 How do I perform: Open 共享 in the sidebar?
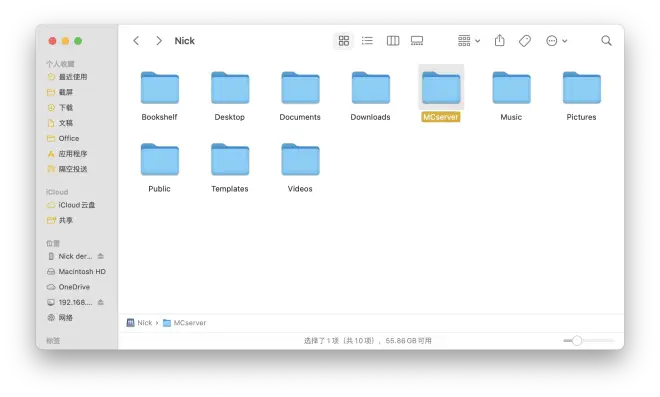[60, 220]
